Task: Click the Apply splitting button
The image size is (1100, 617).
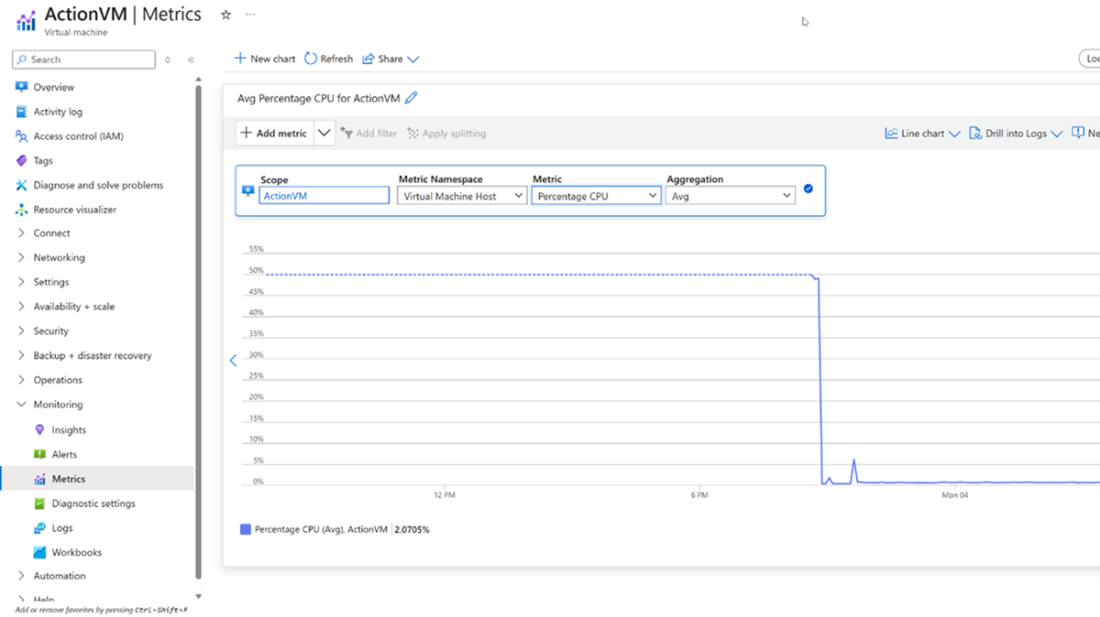Action: click(446, 133)
